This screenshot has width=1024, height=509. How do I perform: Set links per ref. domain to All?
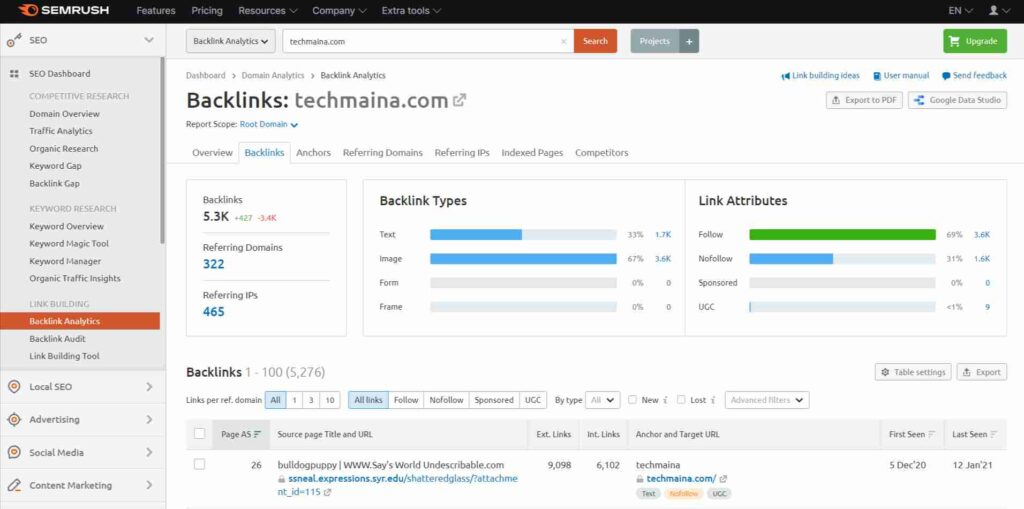[x=275, y=400]
